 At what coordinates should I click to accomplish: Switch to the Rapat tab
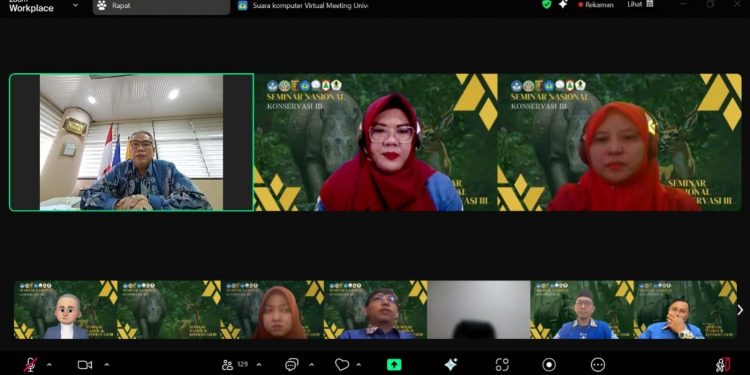[162, 6]
